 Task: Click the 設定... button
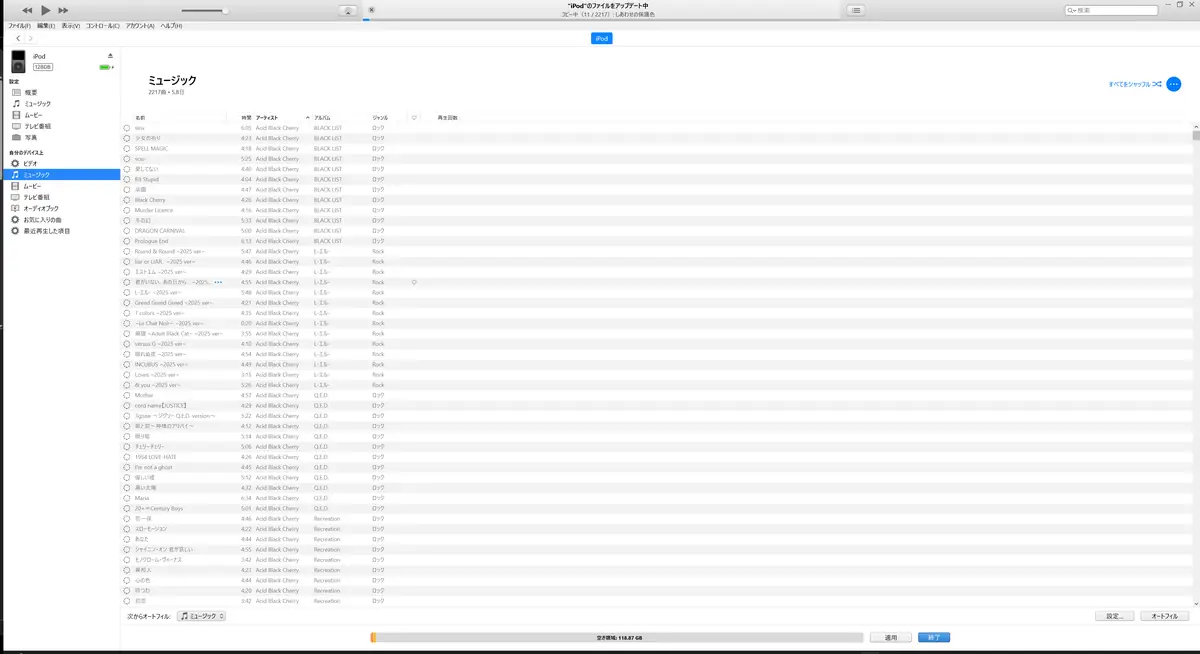(1115, 616)
